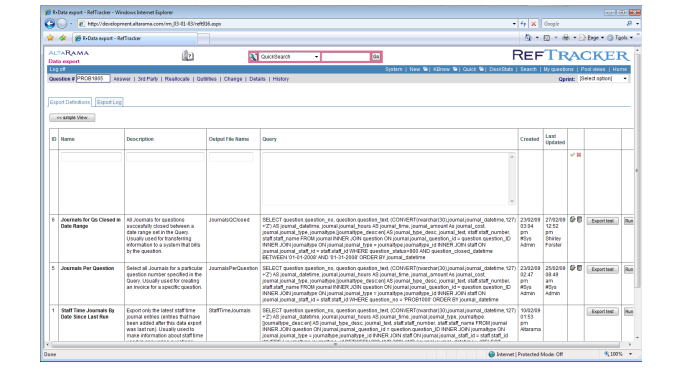Open the System menu link
The image size is (675, 372).
[393, 69]
